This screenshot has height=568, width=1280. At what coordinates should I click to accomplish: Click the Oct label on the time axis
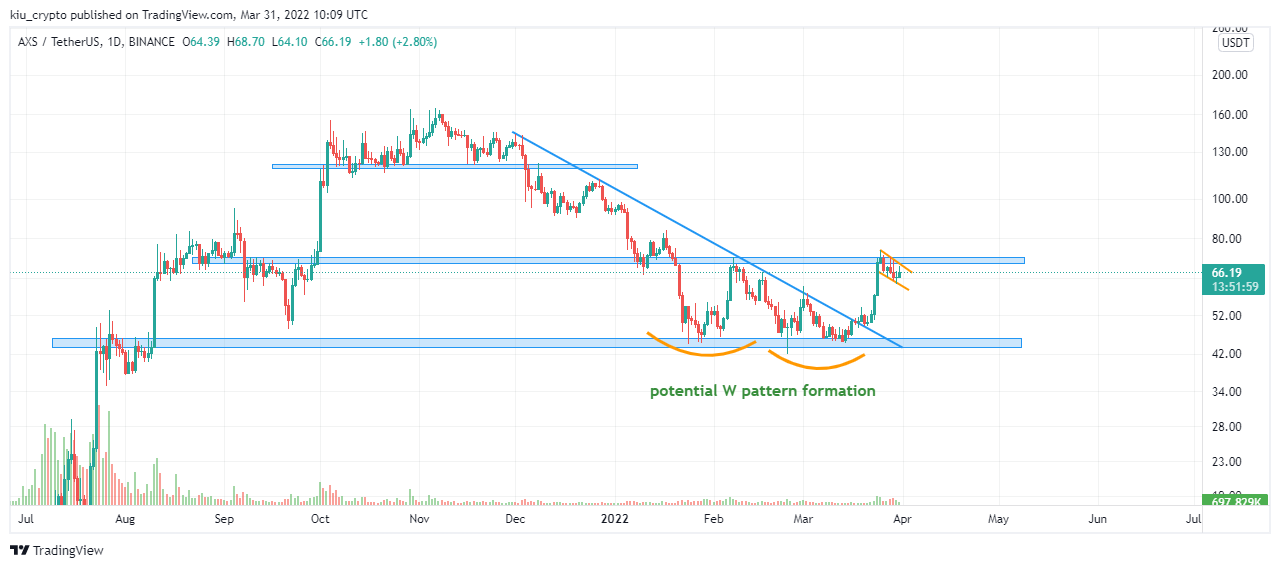click(320, 520)
